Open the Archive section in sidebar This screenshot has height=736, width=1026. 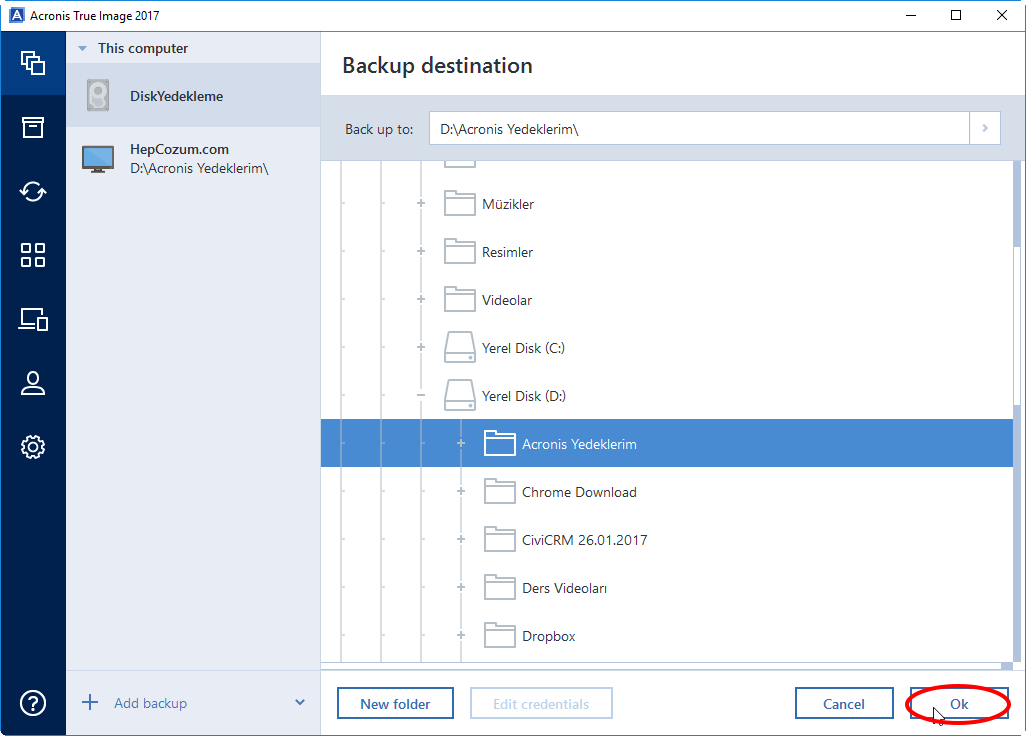coord(33,128)
